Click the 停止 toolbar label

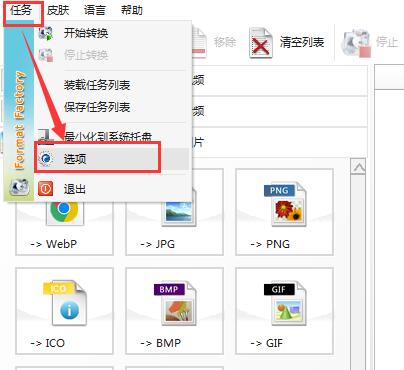[387, 42]
